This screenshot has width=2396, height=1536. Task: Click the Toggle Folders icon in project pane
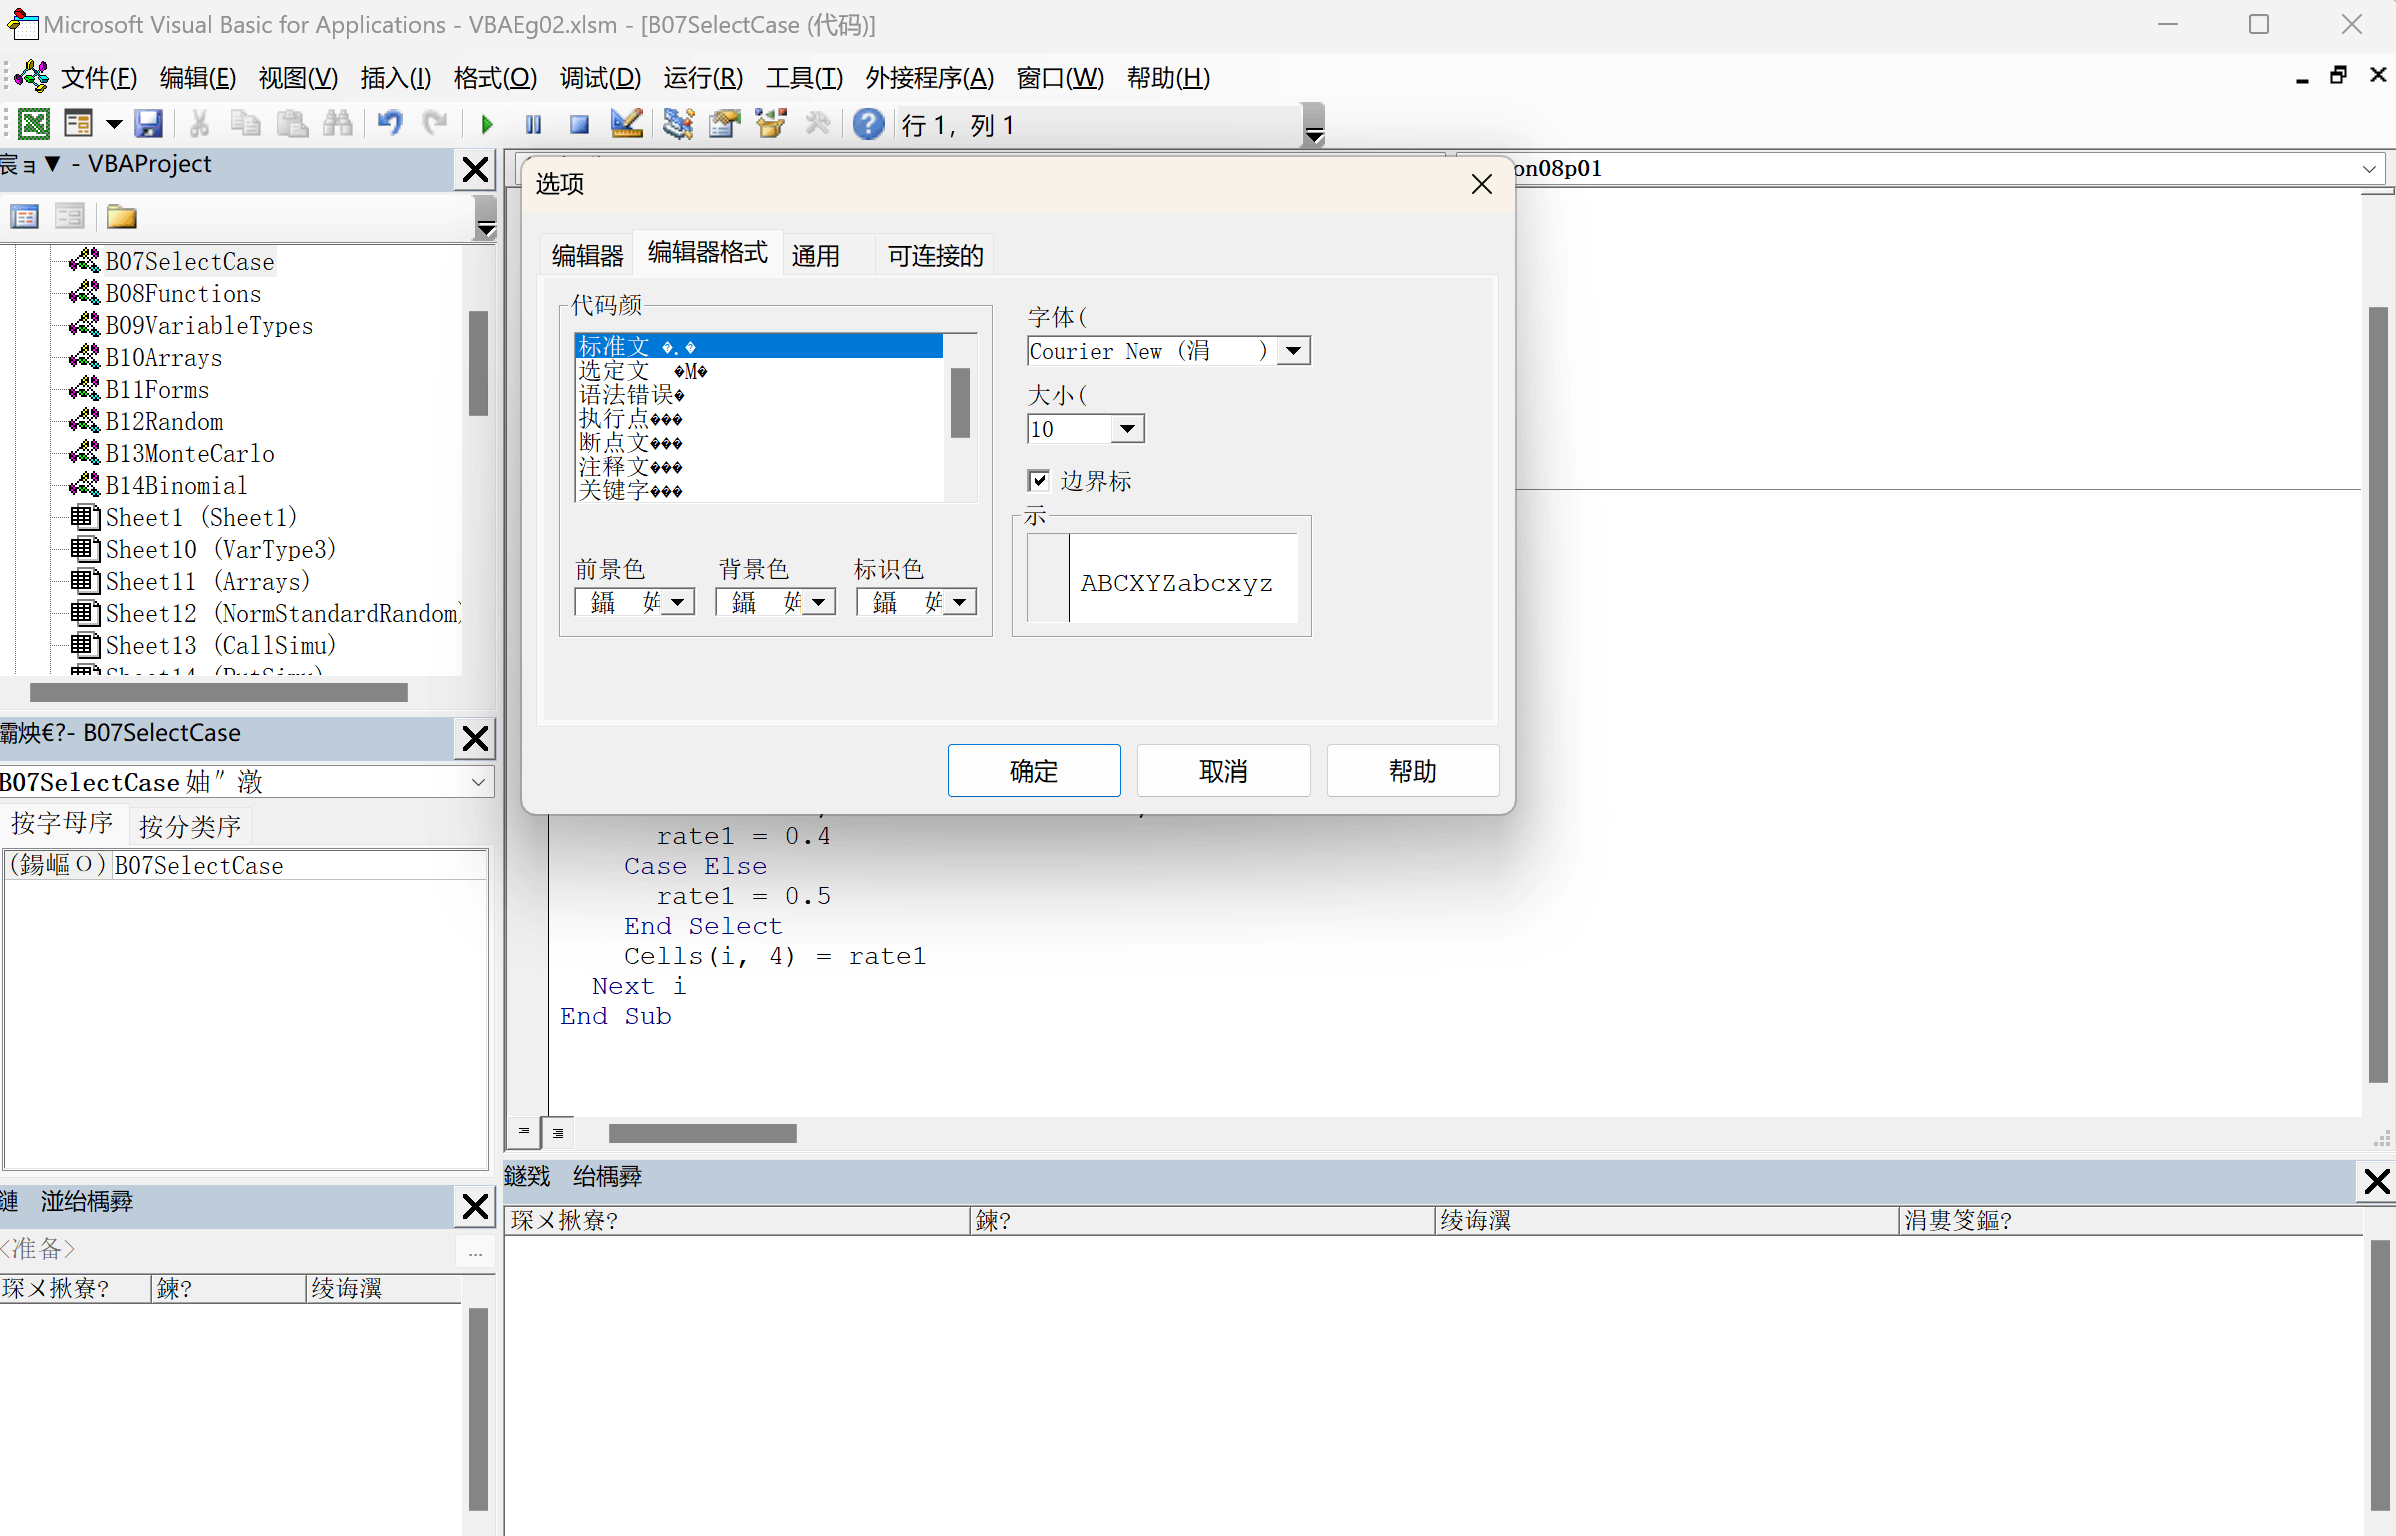click(x=122, y=217)
